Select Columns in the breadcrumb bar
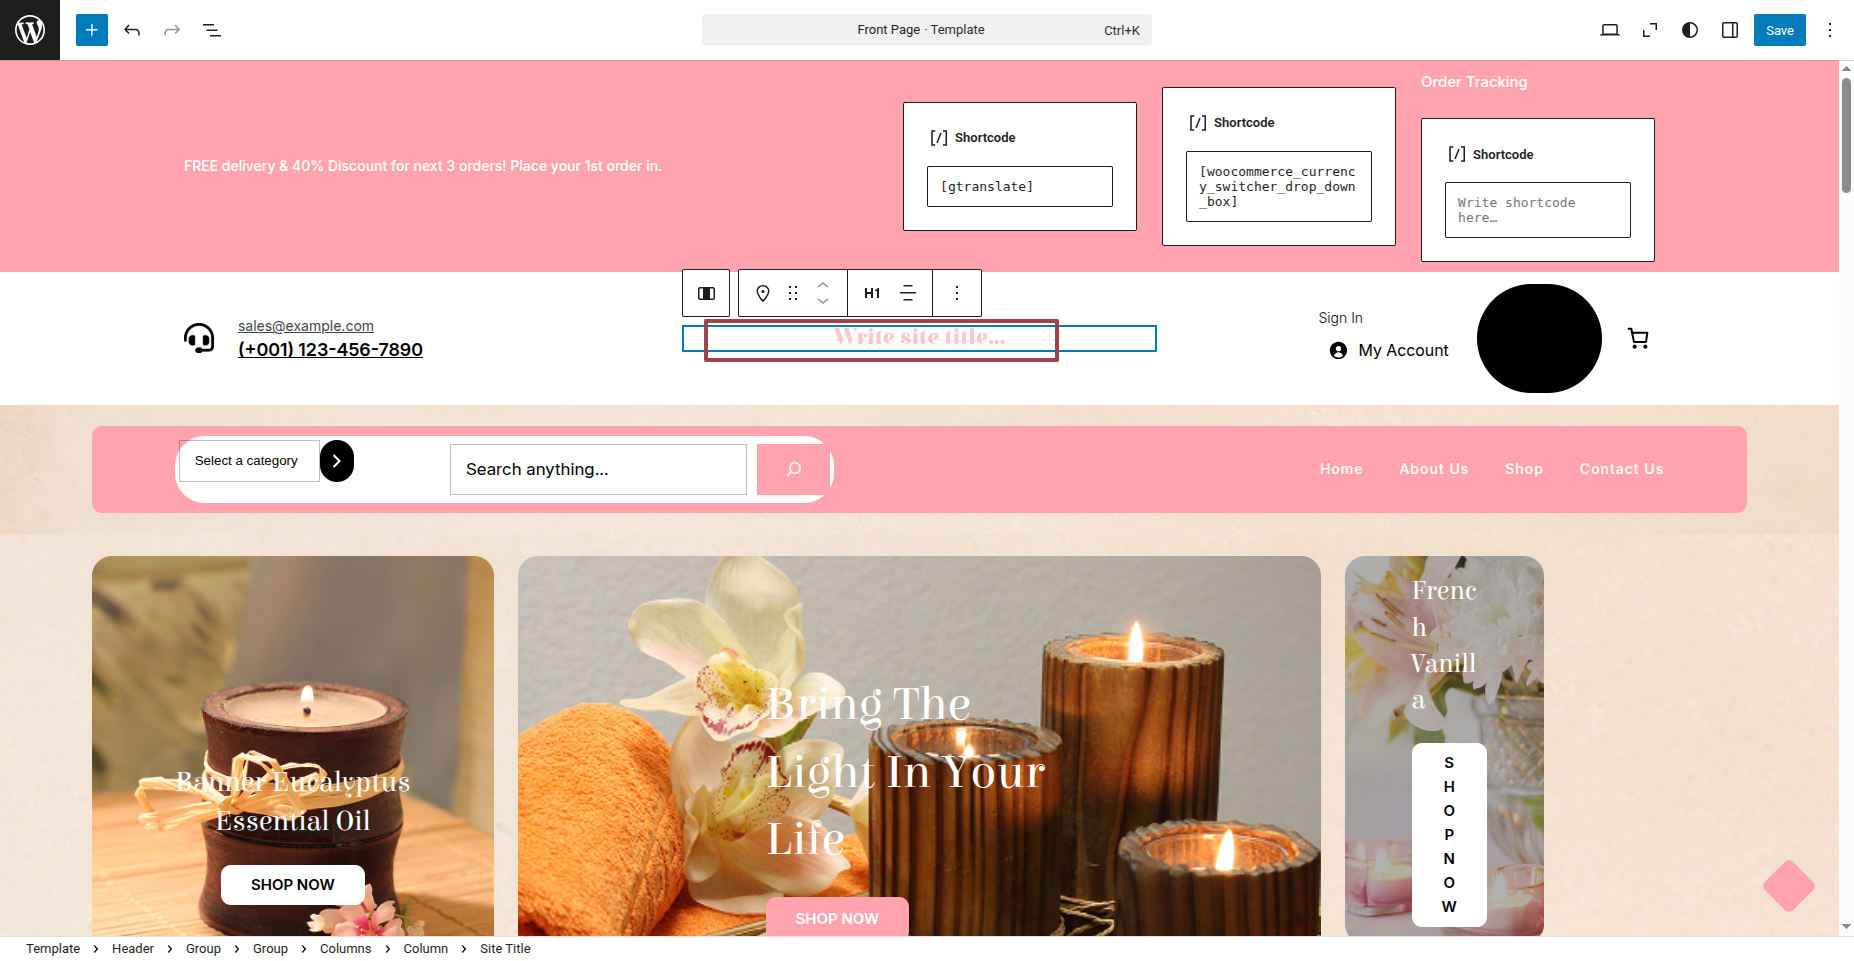1854x961 pixels. pos(345,948)
